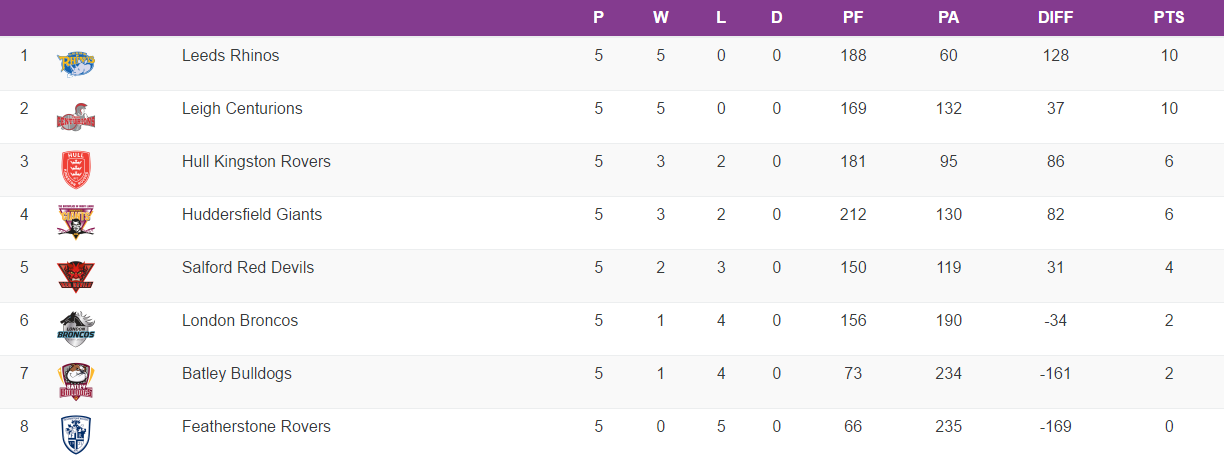The height and width of the screenshot is (466, 1224).
Task: Click the Leigh Centurions team logo
Action: [x=76, y=117]
